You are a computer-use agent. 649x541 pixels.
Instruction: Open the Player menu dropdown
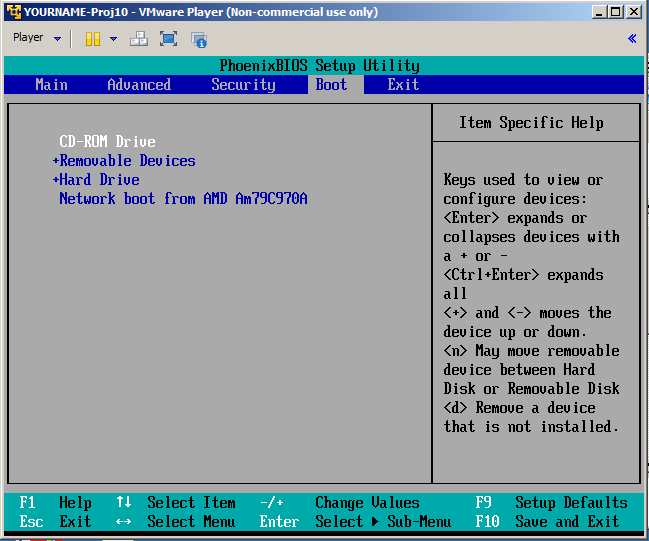tap(36, 38)
